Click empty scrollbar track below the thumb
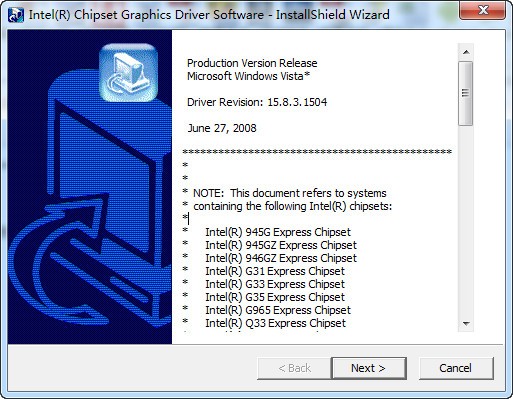Screen dimensions: 513x399 point(466,220)
